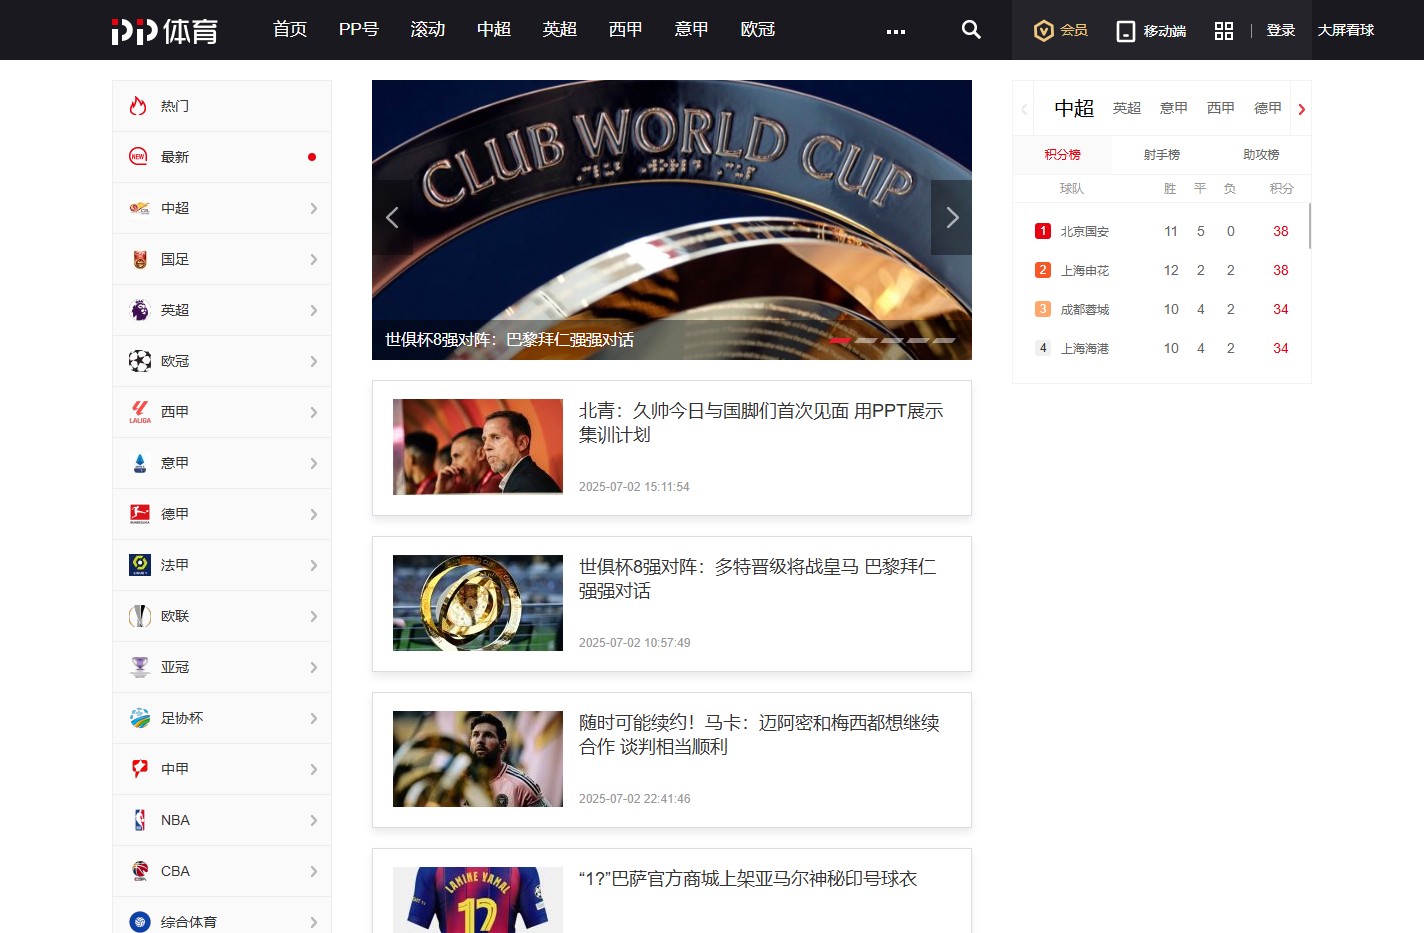Screen dimensions: 1424x933
Task: Open the Club World Cup trophy thumbnail
Action: (x=478, y=603)
